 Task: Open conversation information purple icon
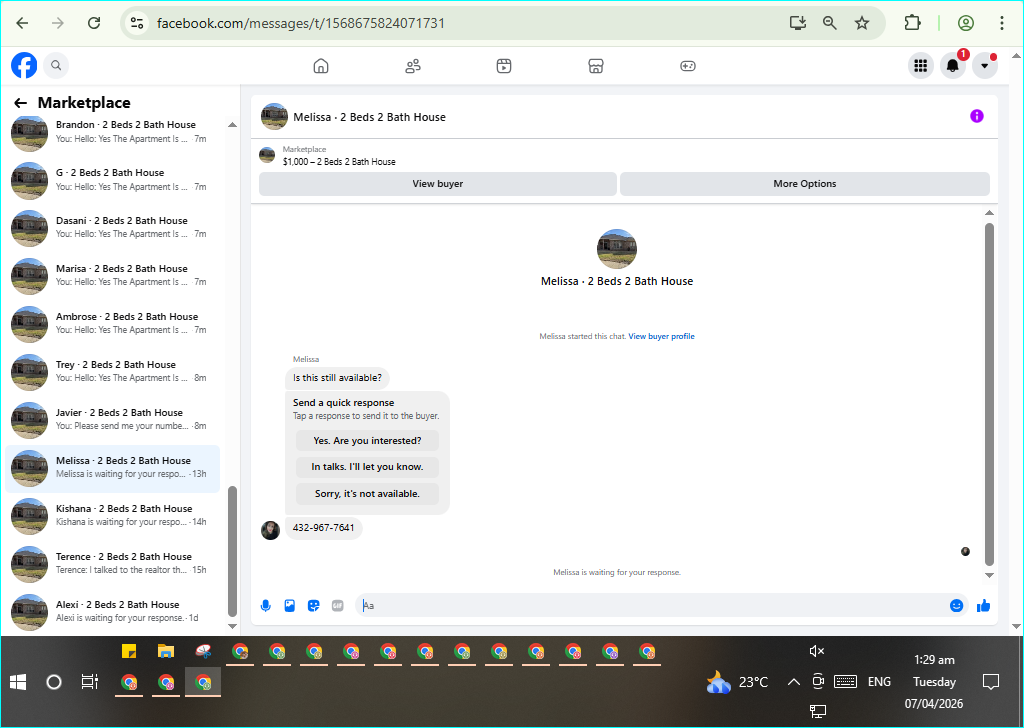976,116
